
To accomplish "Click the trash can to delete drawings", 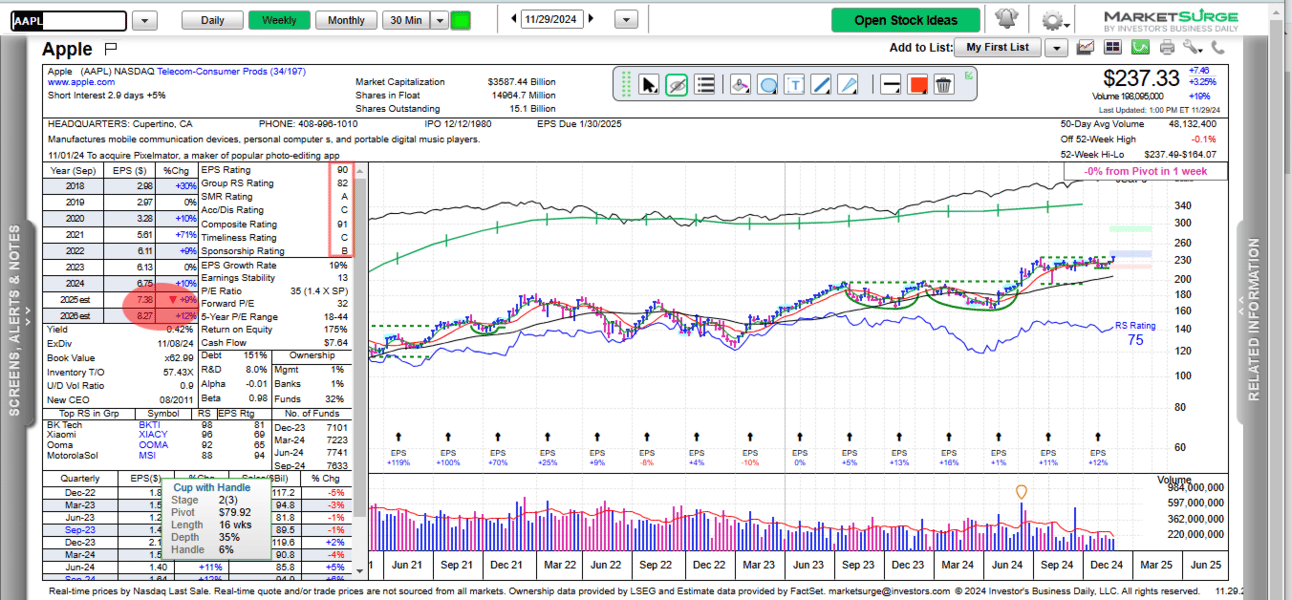I will coord(943,85).
